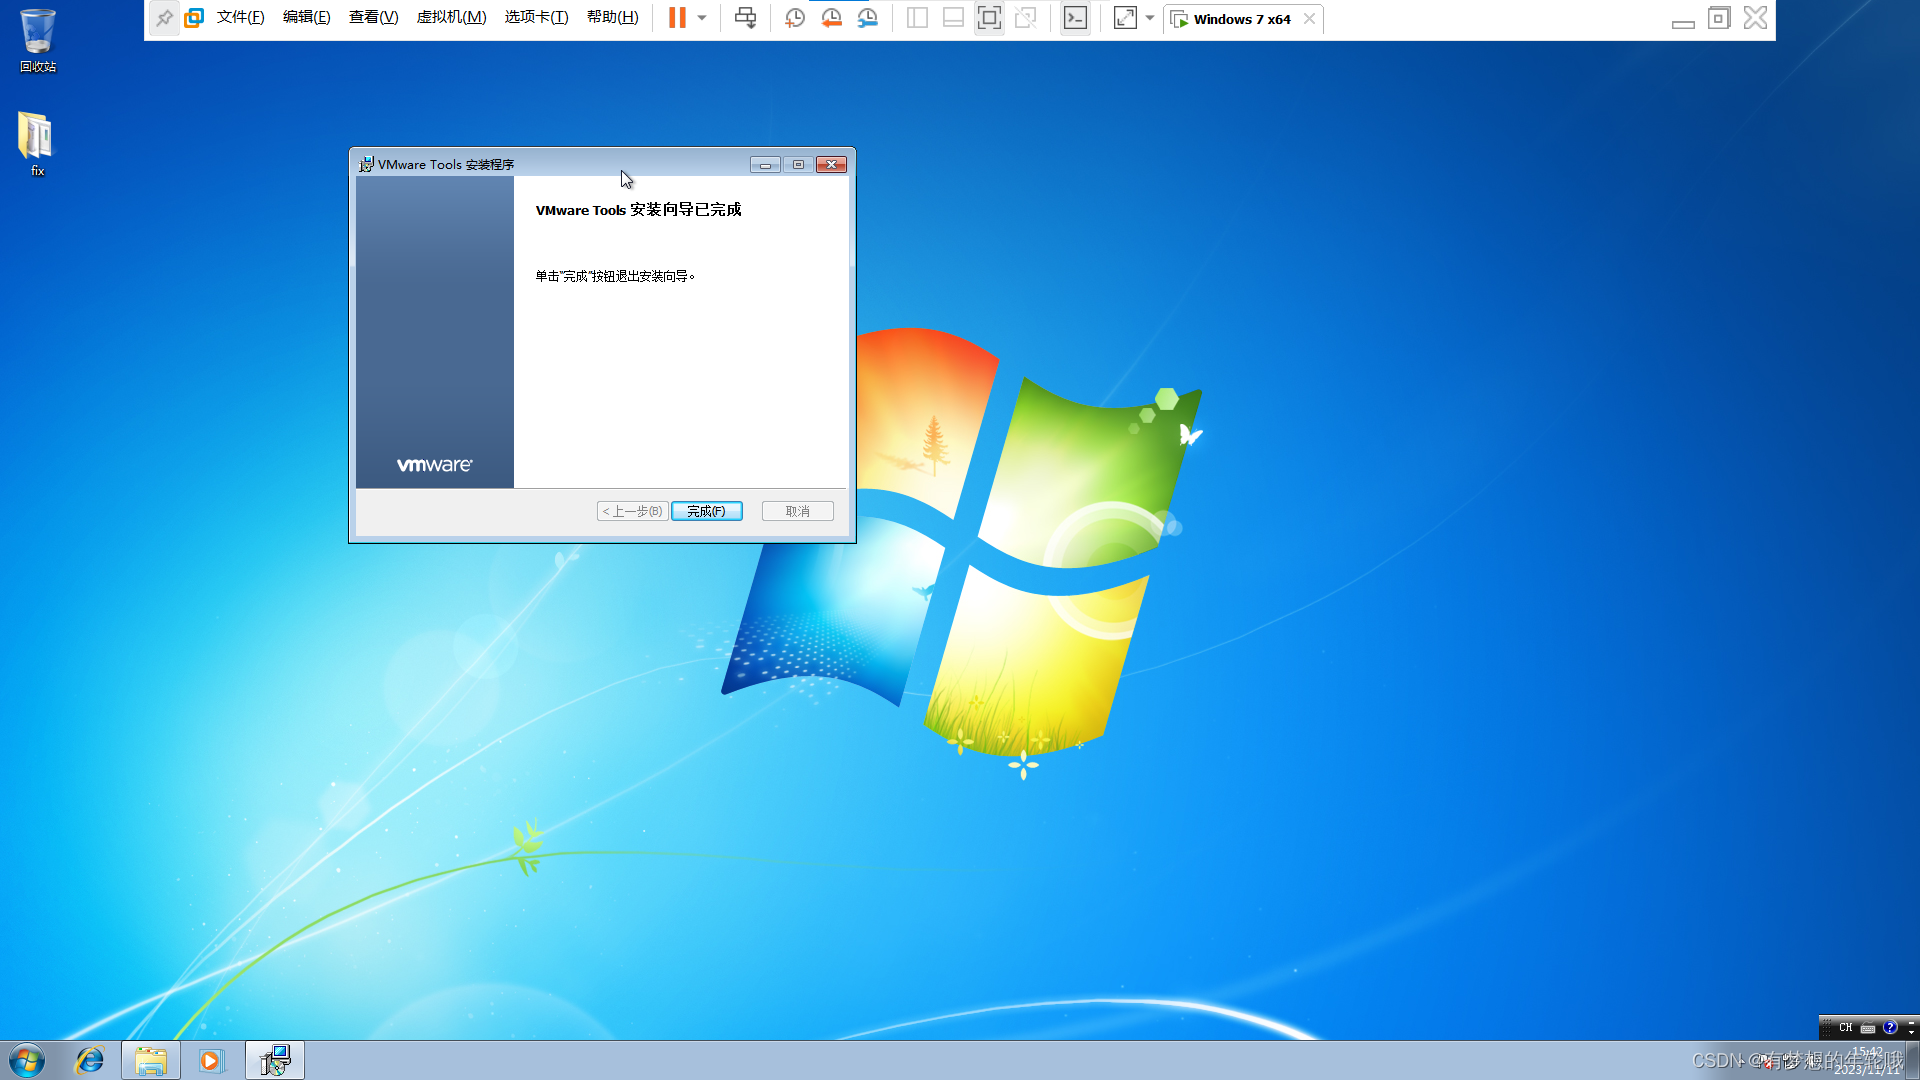Click 完成(F) to finish the VMware Tools wizard
The image size is (1920, 1080).
click(x=707, y=510)
